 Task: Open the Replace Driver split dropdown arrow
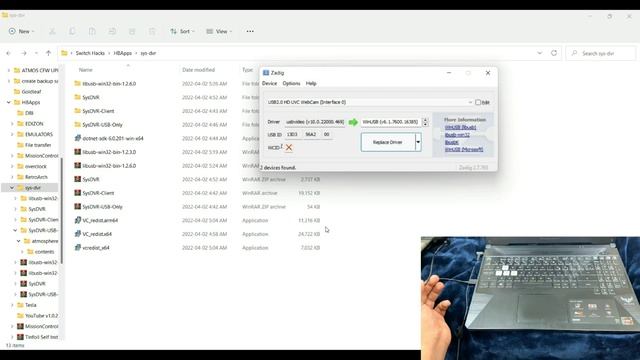point(418,142)
